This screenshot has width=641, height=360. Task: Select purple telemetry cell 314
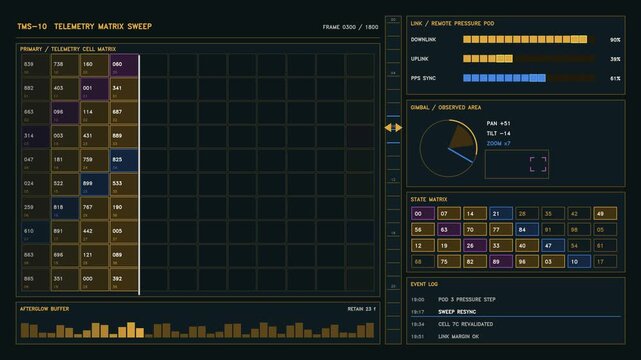click(x=36, y=137)
